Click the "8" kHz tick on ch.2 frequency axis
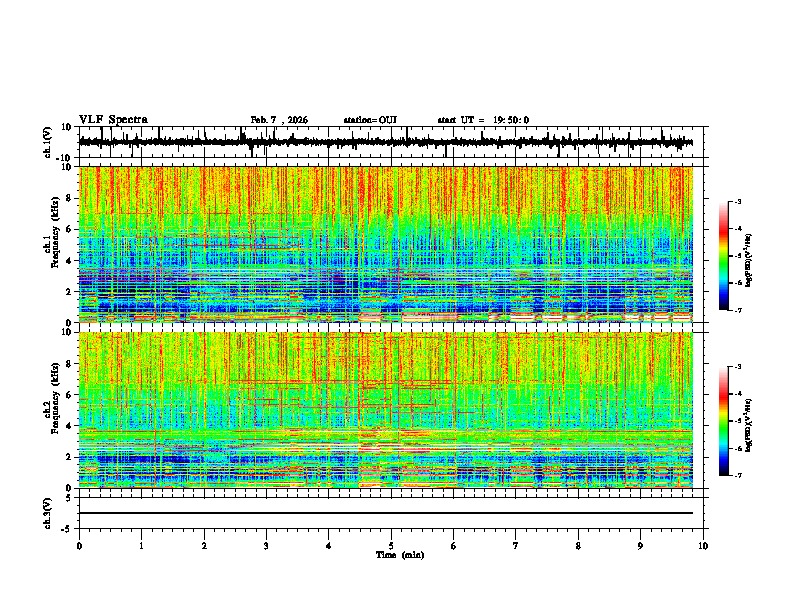This screenshot has height=612, width=792. [70, 364]
